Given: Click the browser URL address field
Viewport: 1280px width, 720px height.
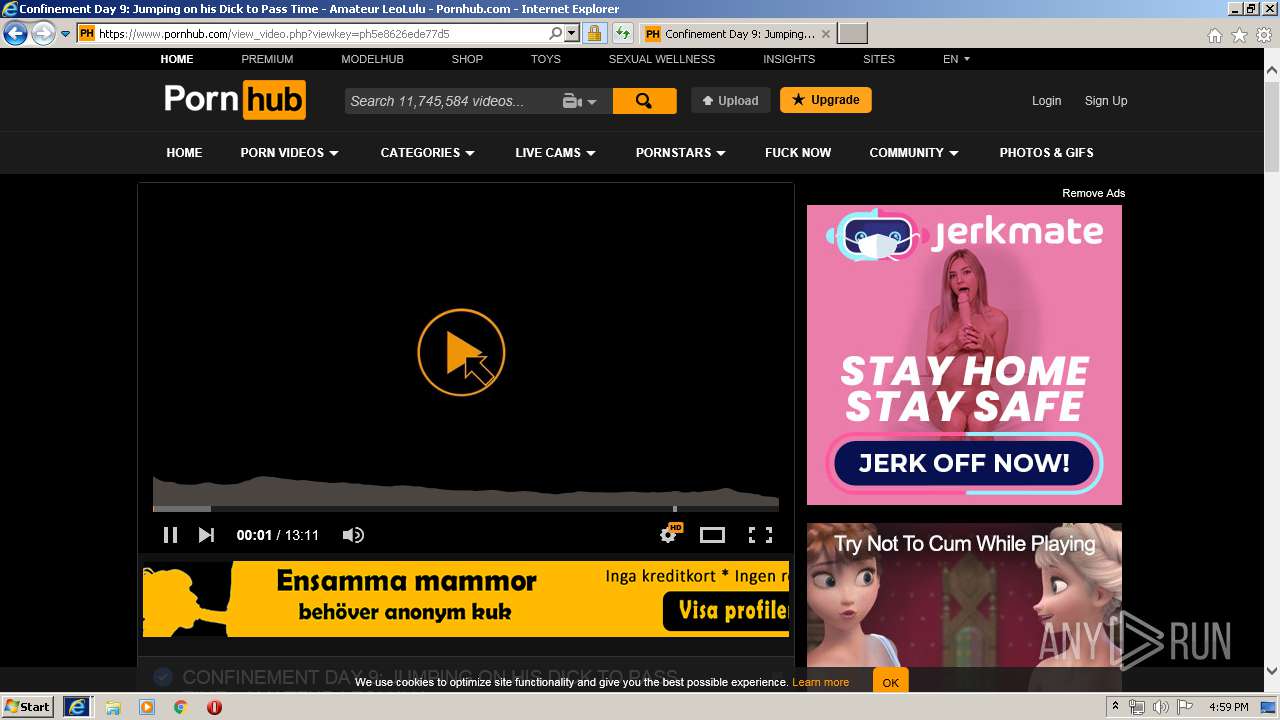Looking at the screenshot, I should click(322, 34).
